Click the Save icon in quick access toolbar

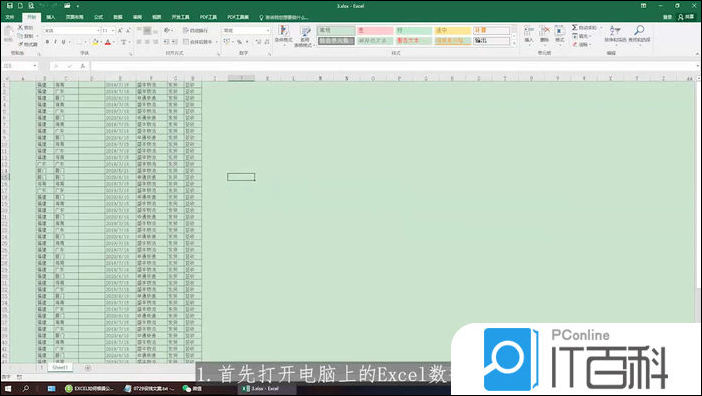[9, 6]
